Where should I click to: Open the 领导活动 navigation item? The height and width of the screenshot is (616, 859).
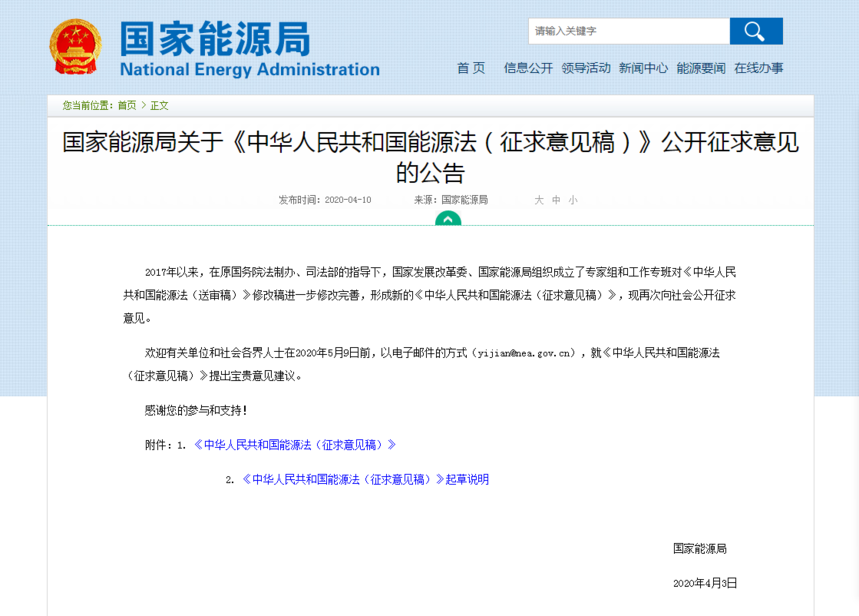586,68
